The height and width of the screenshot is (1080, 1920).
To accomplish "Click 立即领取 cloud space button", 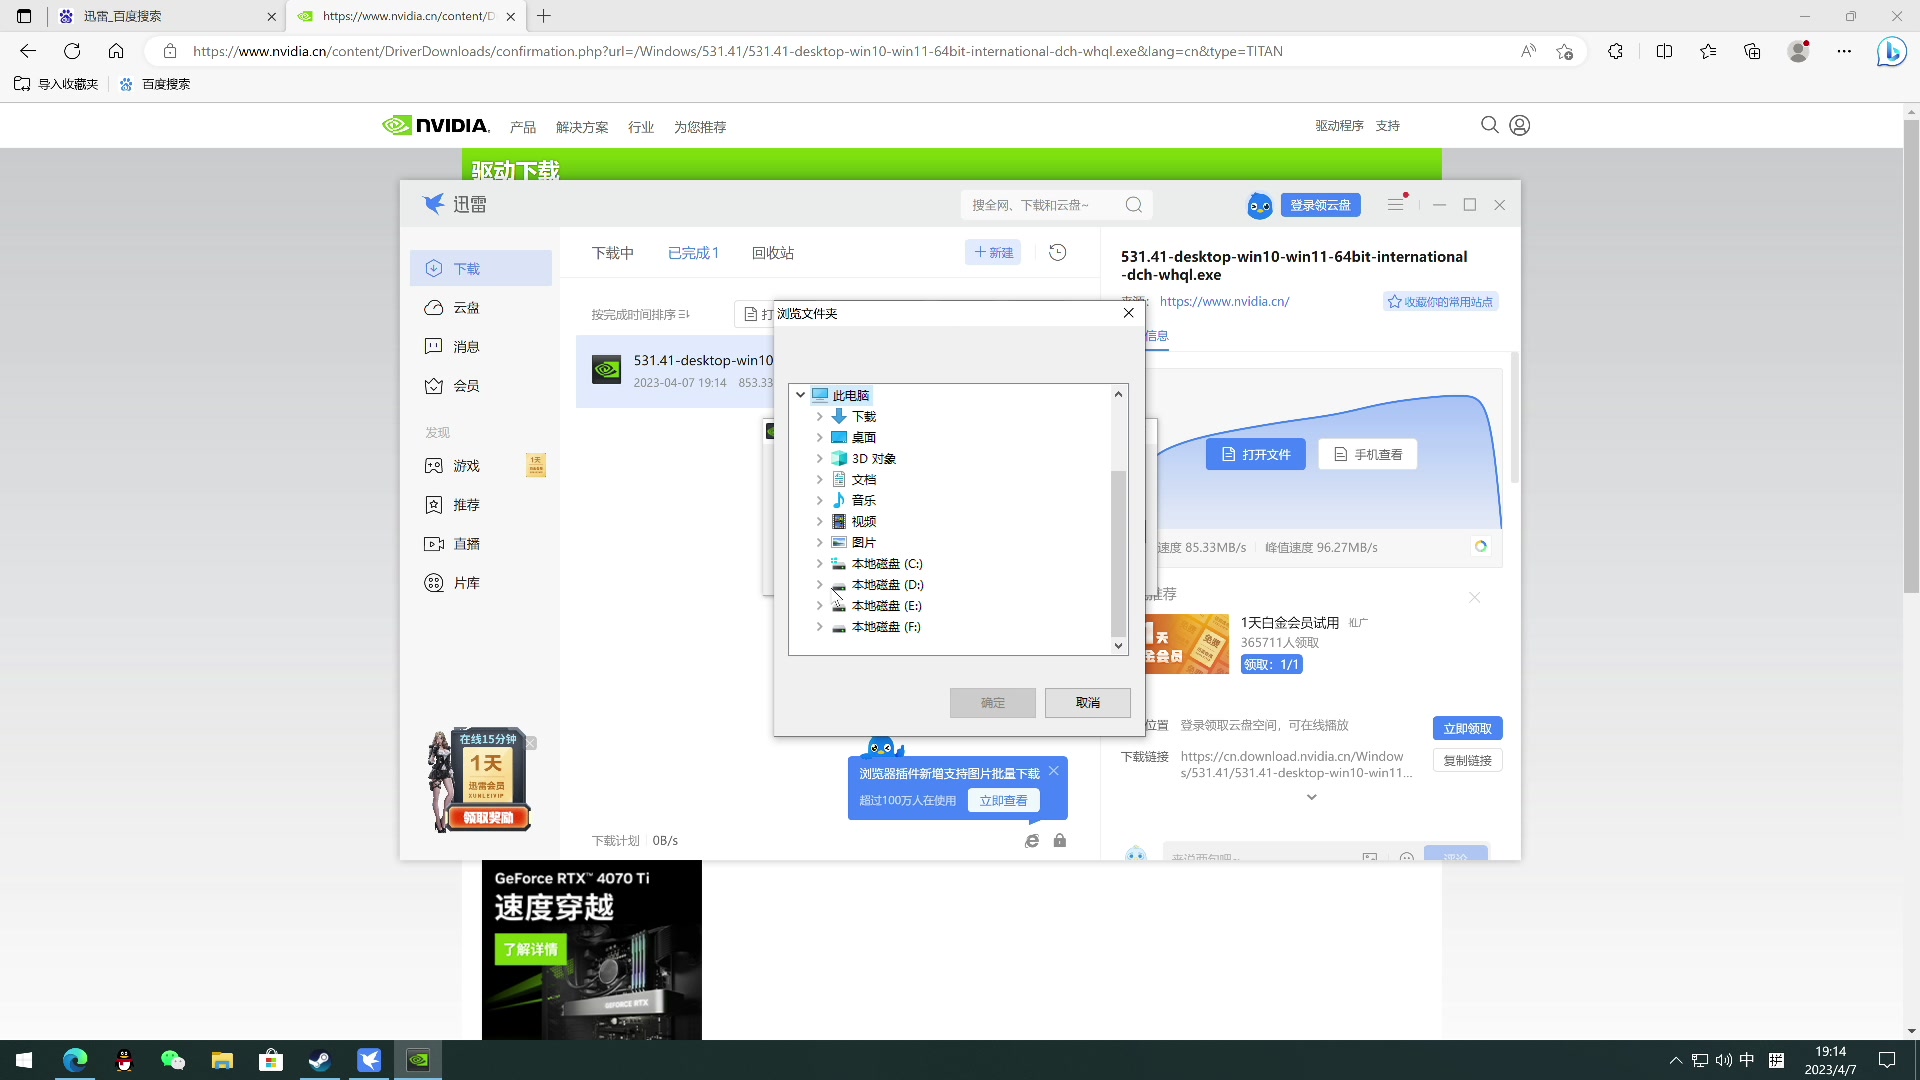I will pyautogui.click(x=1467, y=728).
